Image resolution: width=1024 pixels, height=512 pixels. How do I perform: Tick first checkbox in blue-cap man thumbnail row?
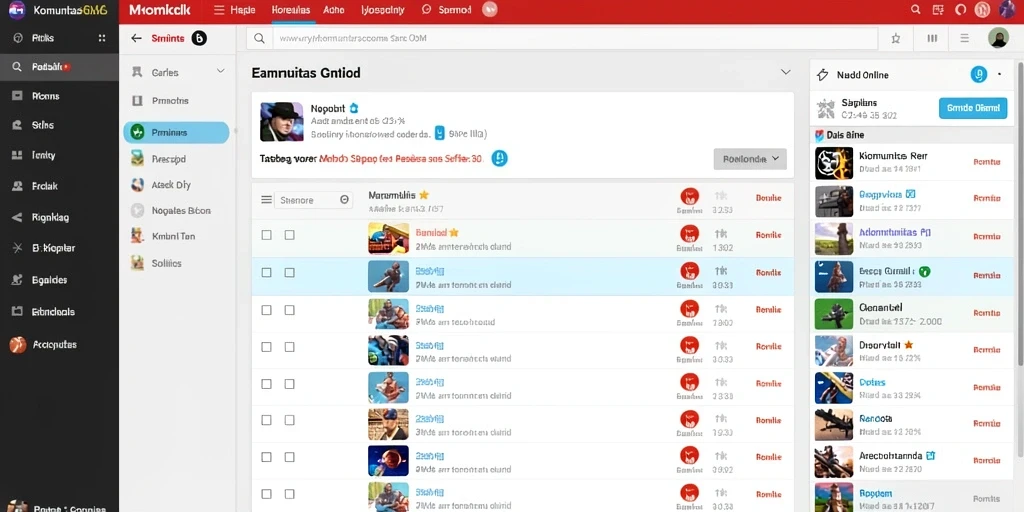tap(266, 421)
